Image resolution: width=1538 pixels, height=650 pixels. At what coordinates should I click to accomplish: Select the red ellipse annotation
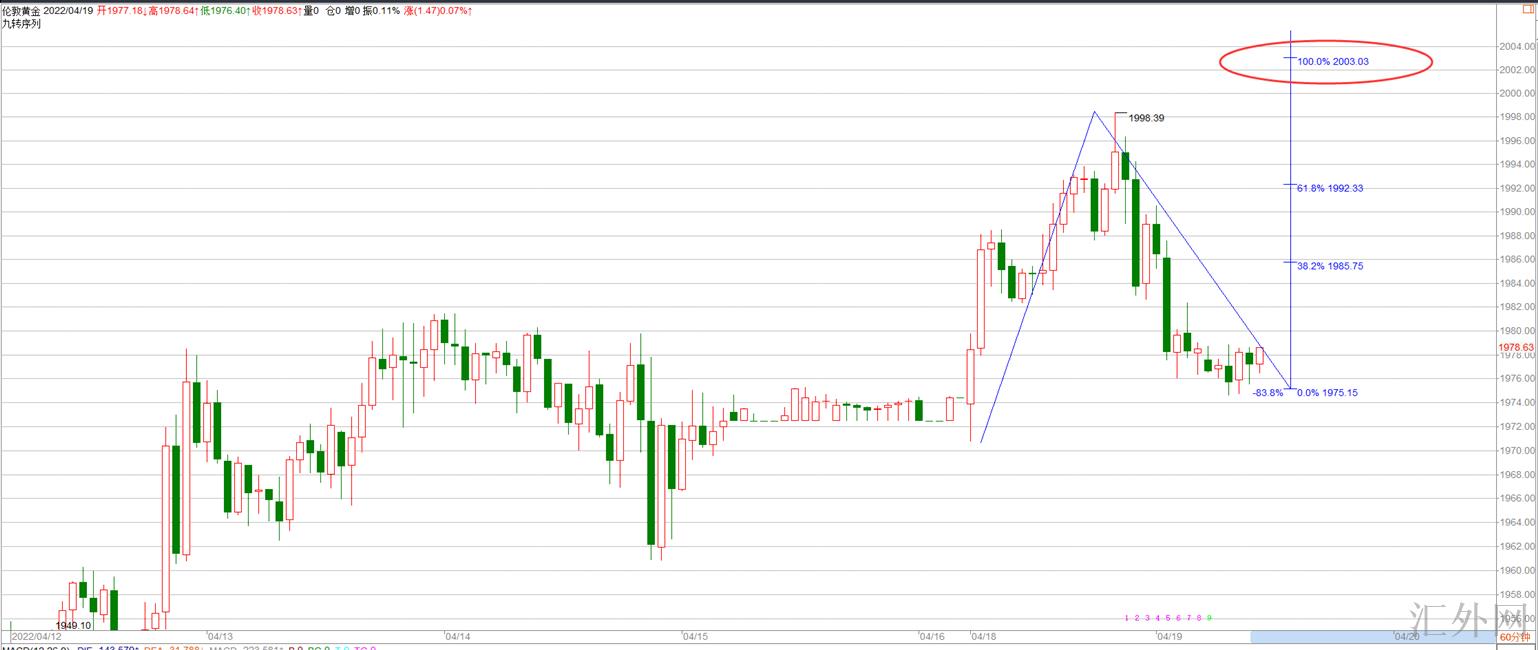point(1326,62)
